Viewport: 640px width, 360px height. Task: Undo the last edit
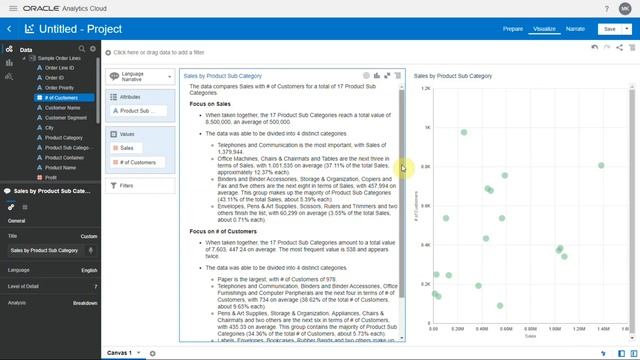(595, 48)
